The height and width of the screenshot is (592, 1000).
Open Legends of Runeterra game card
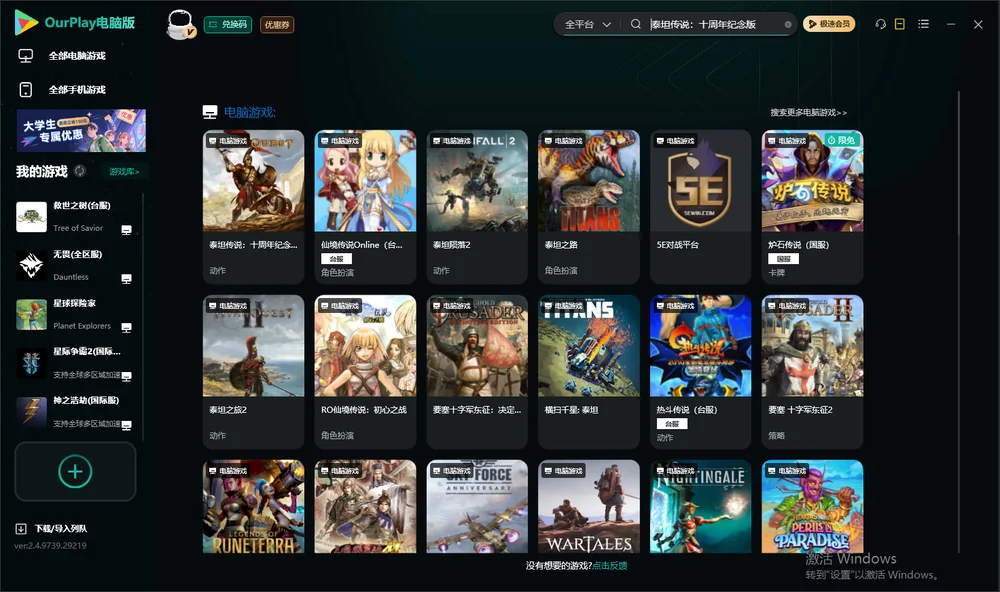[253, 507]
